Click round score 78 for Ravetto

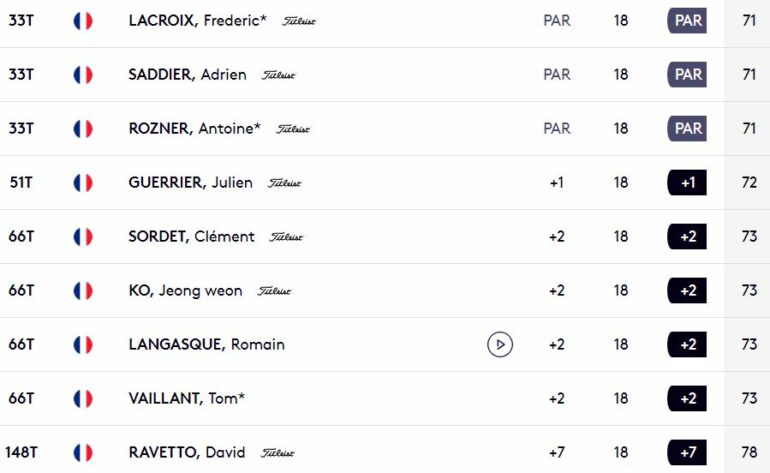tap(749, 452)
